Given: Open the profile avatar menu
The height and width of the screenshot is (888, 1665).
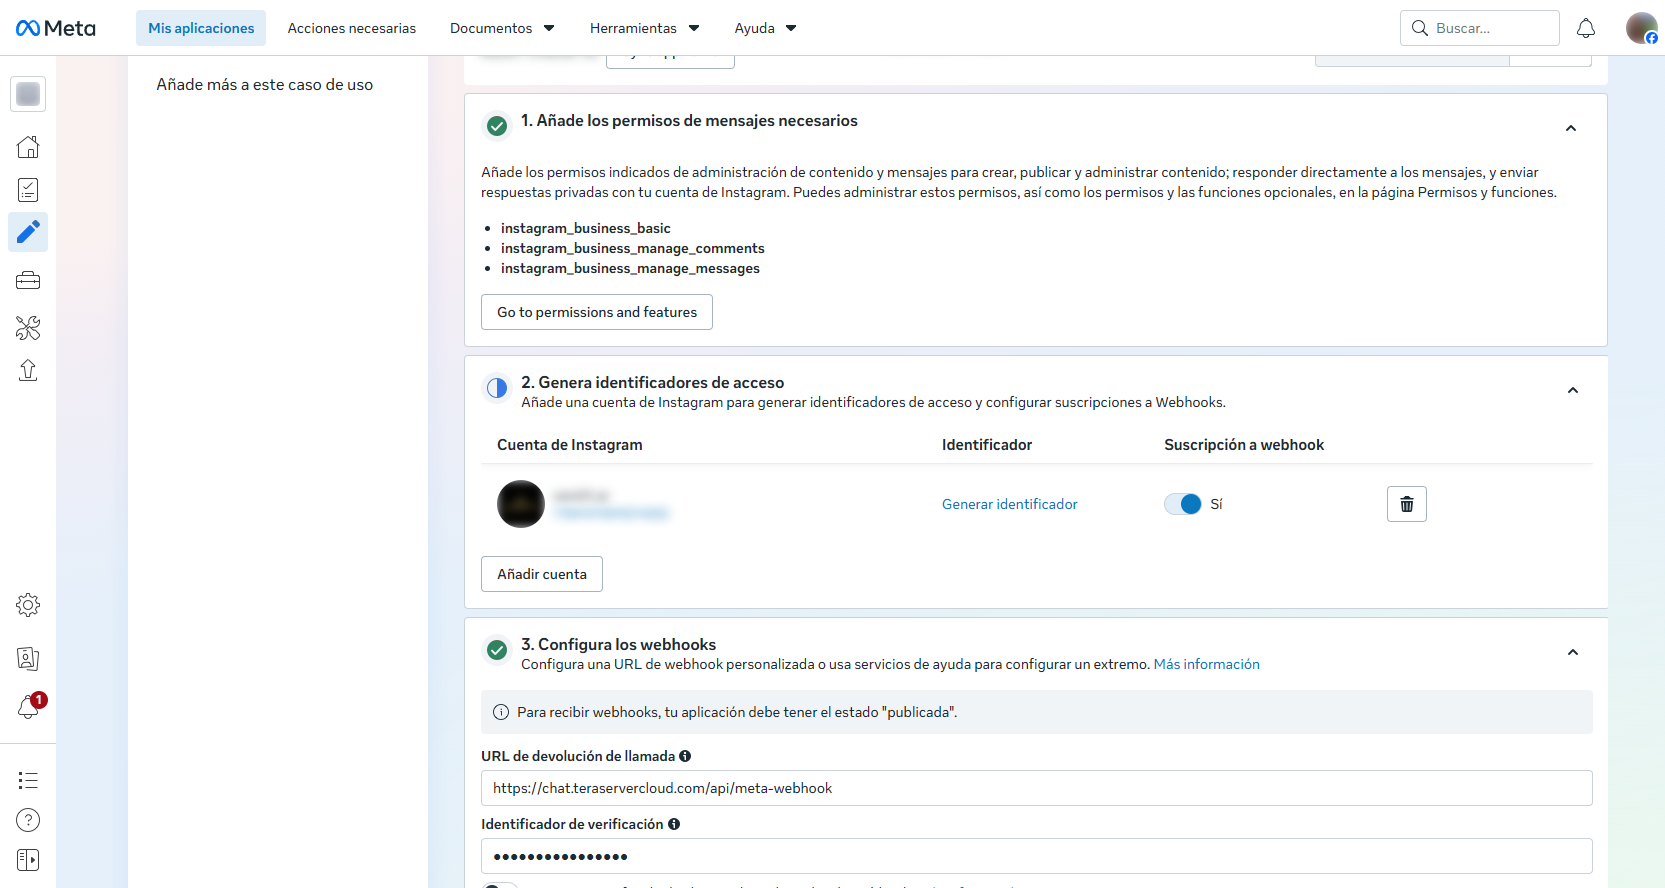Looking at the screenshot, I should [x=1641, y=28].
